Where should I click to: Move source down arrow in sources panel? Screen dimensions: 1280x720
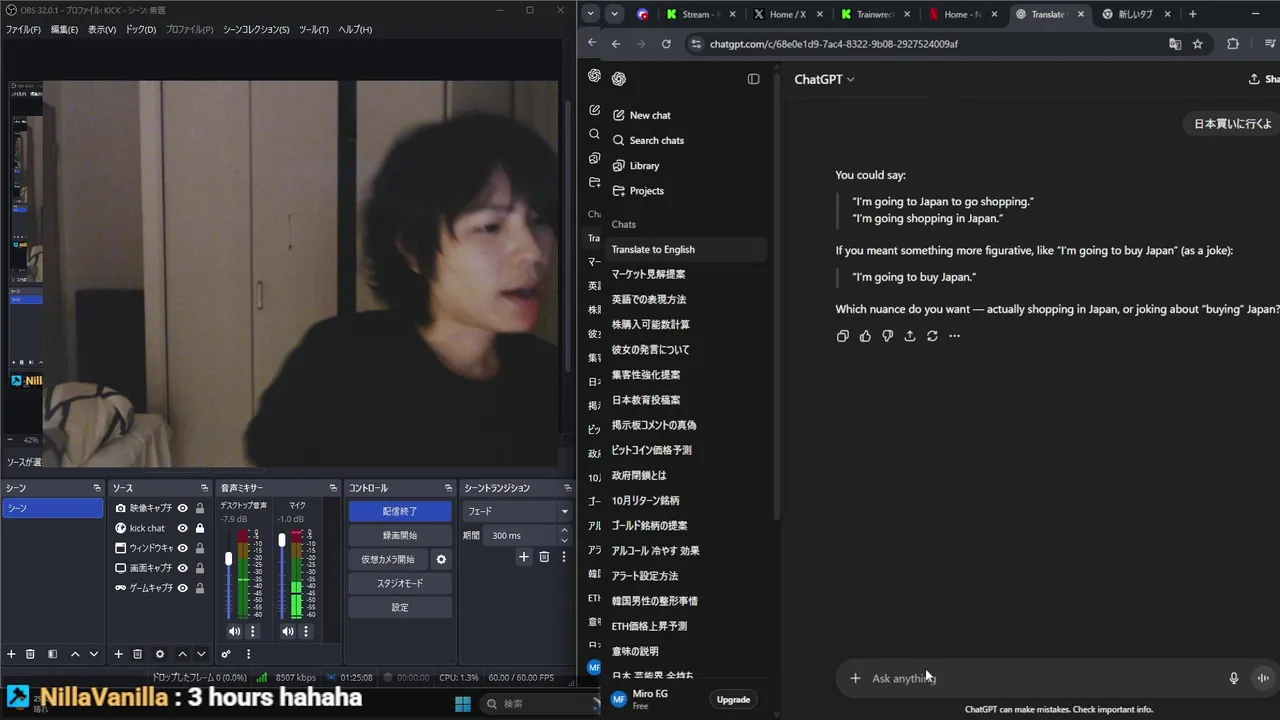coord(201,654)
